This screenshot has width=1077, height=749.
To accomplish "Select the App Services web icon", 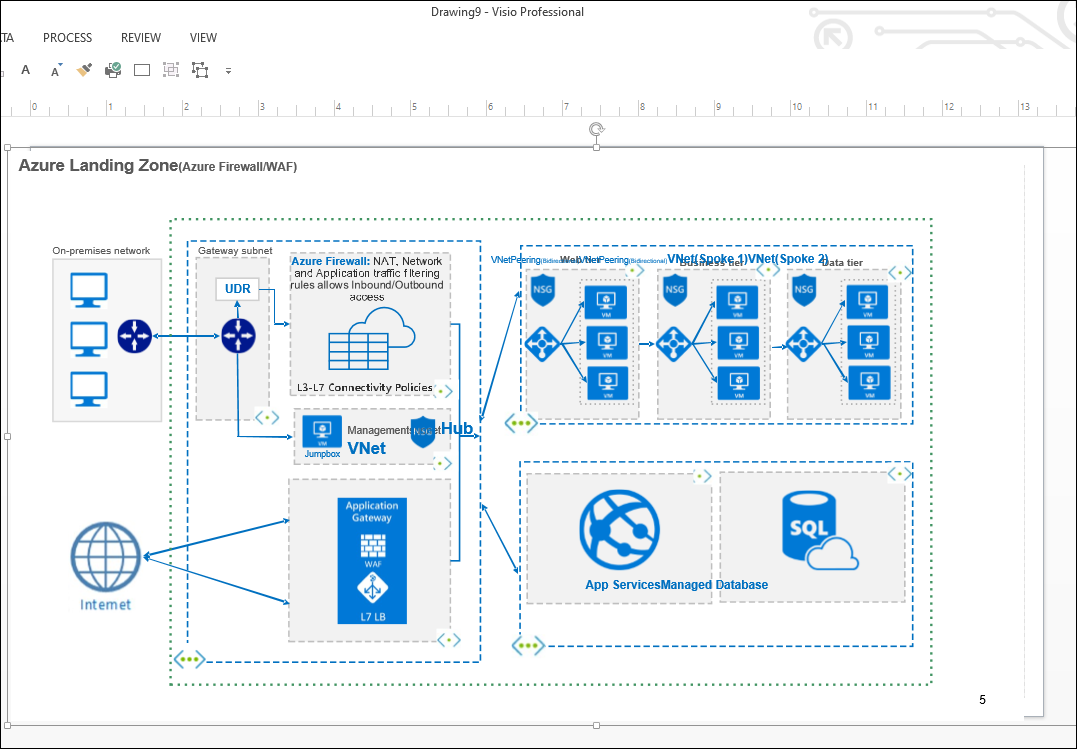I will coord(620,530).
